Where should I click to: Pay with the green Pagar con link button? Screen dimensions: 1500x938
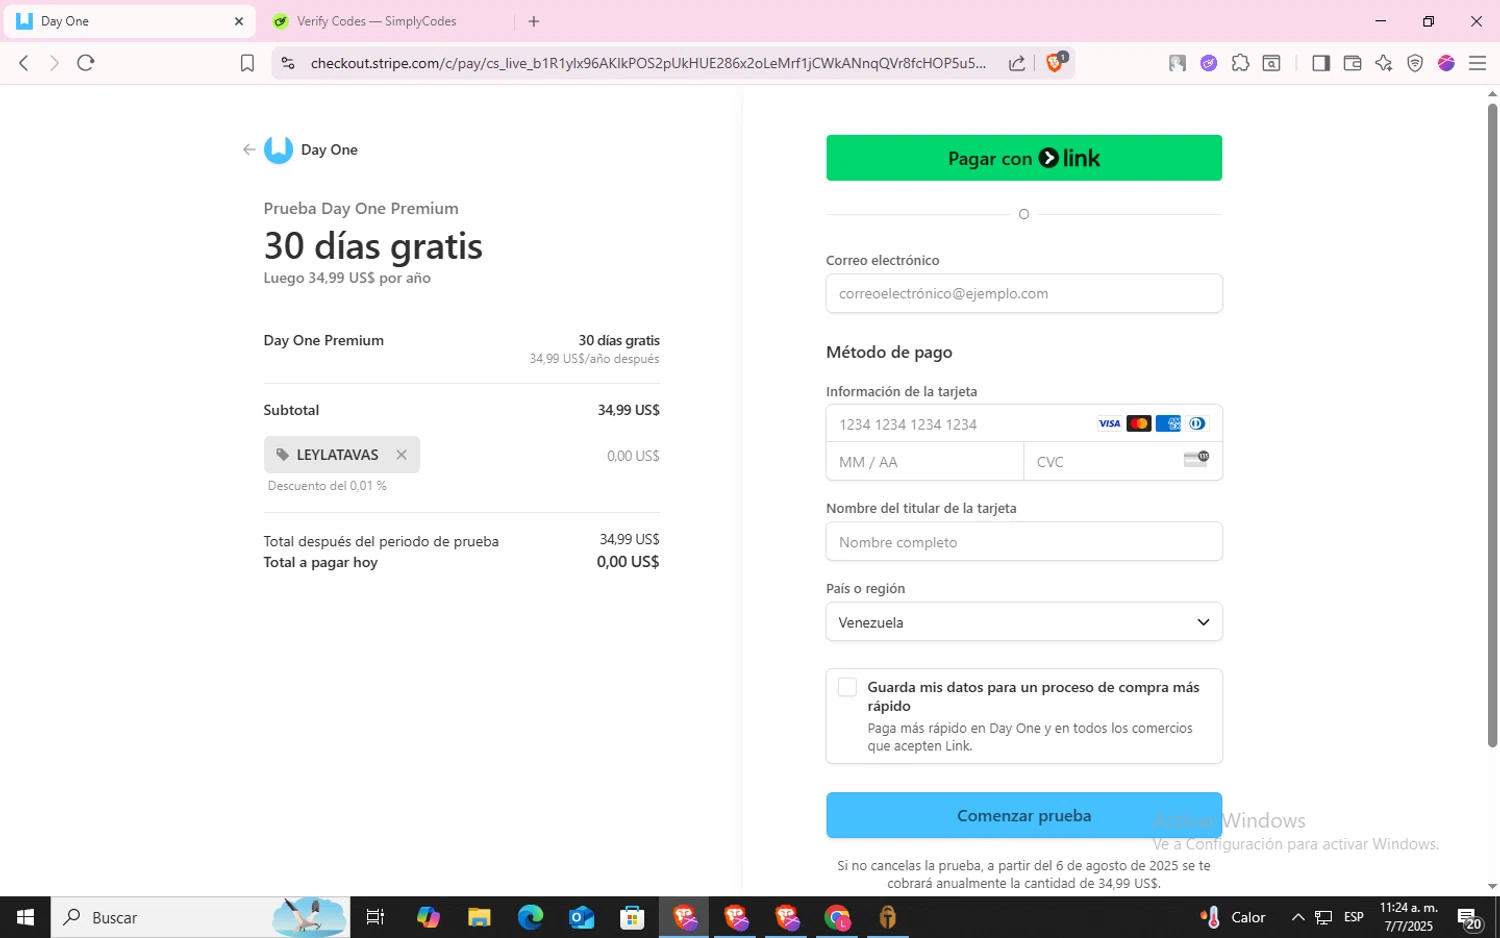1024,158
